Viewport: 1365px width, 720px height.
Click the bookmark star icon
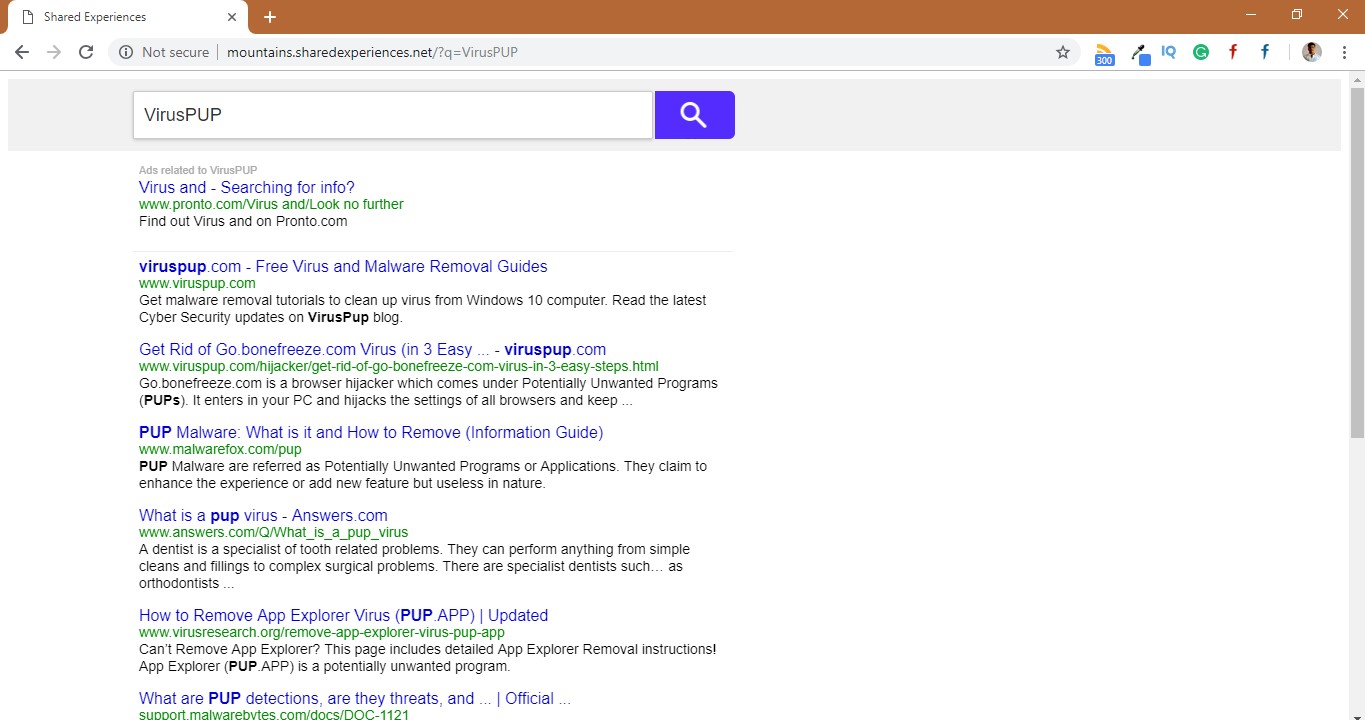coord(1062,52)
